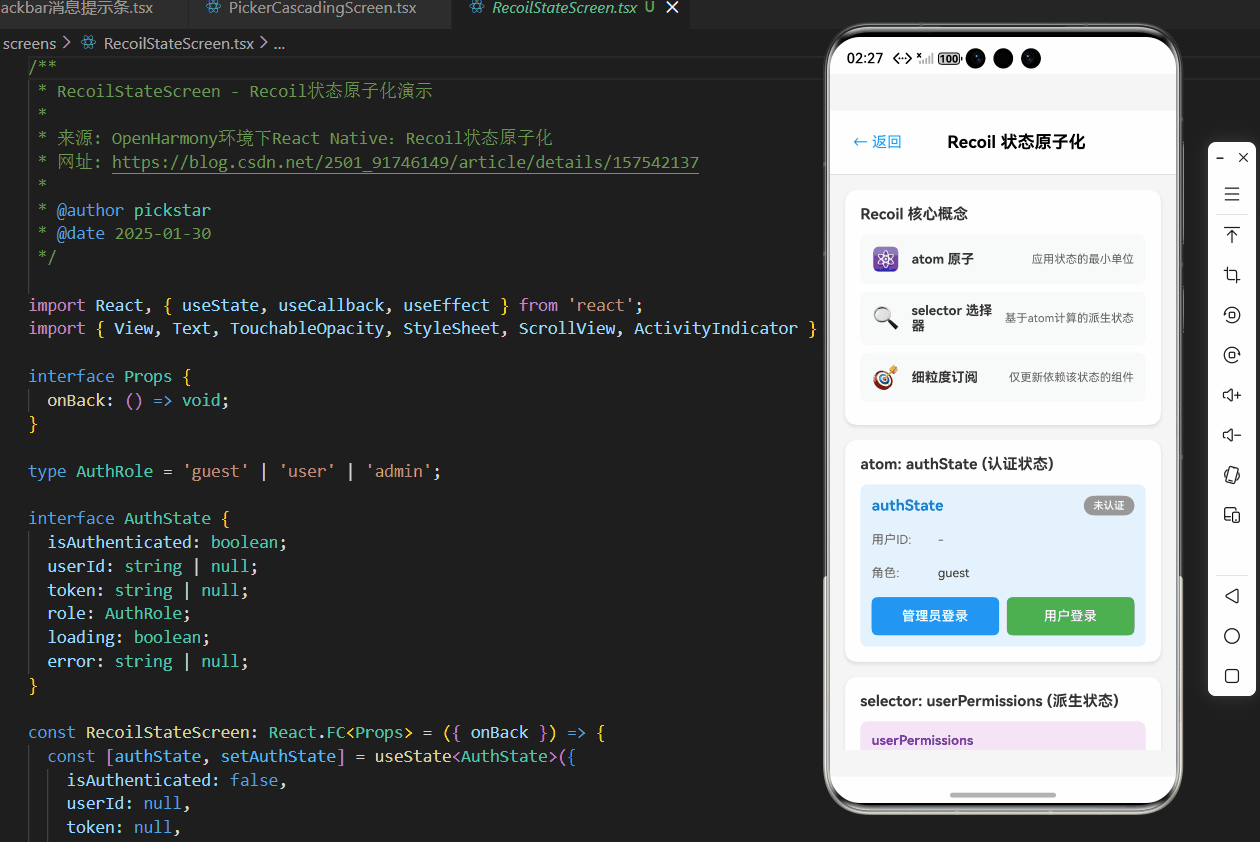Open the csdn blog URL in the comment
This screenshot has width=1260, height=842.
point(405,162)
